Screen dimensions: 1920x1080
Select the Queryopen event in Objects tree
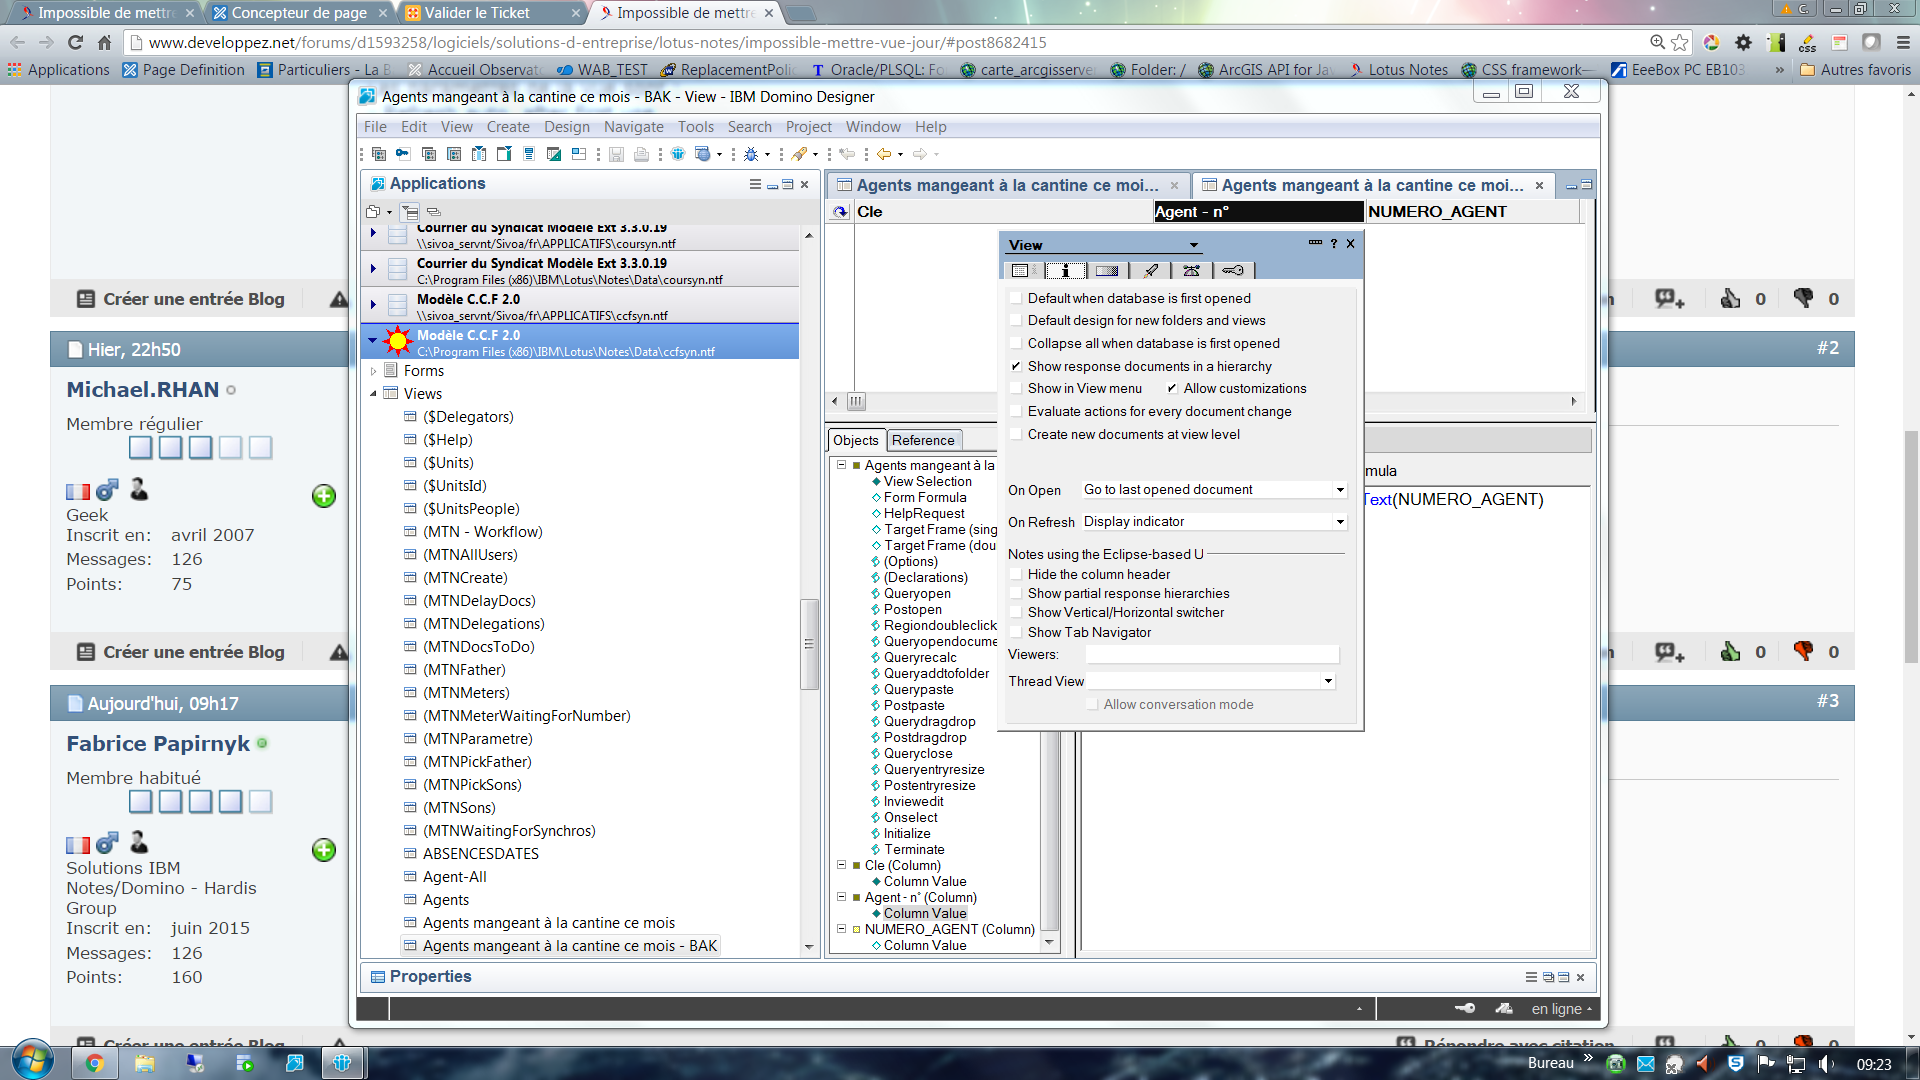pos(917,594)
